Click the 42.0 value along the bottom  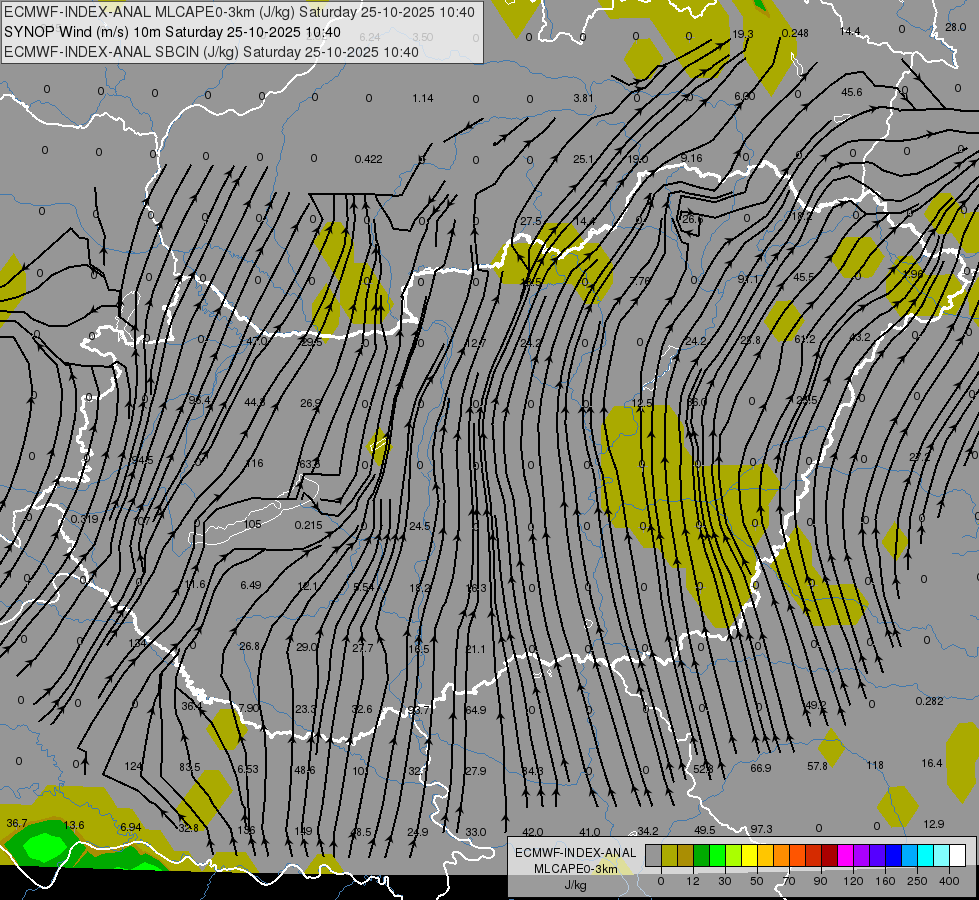pyautogui.click(x=533, y=832)
